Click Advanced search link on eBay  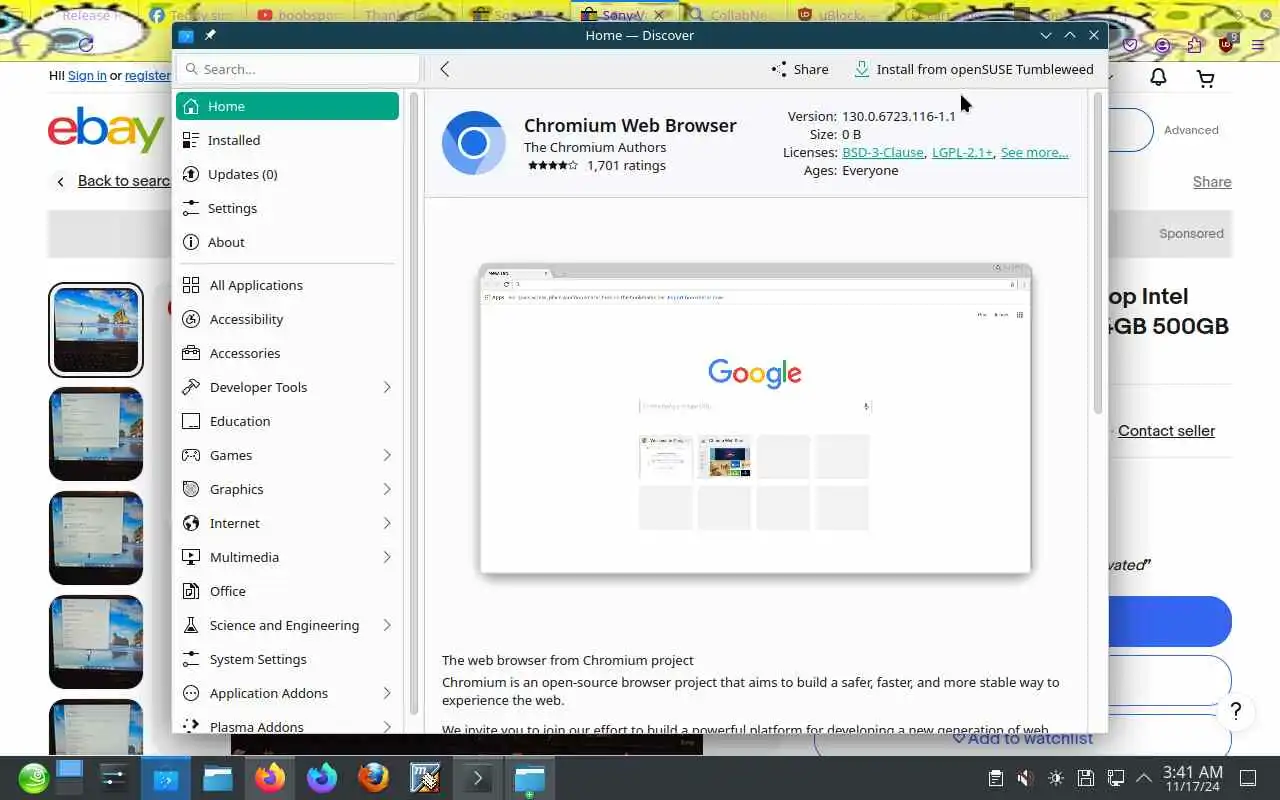point(1191,130)
